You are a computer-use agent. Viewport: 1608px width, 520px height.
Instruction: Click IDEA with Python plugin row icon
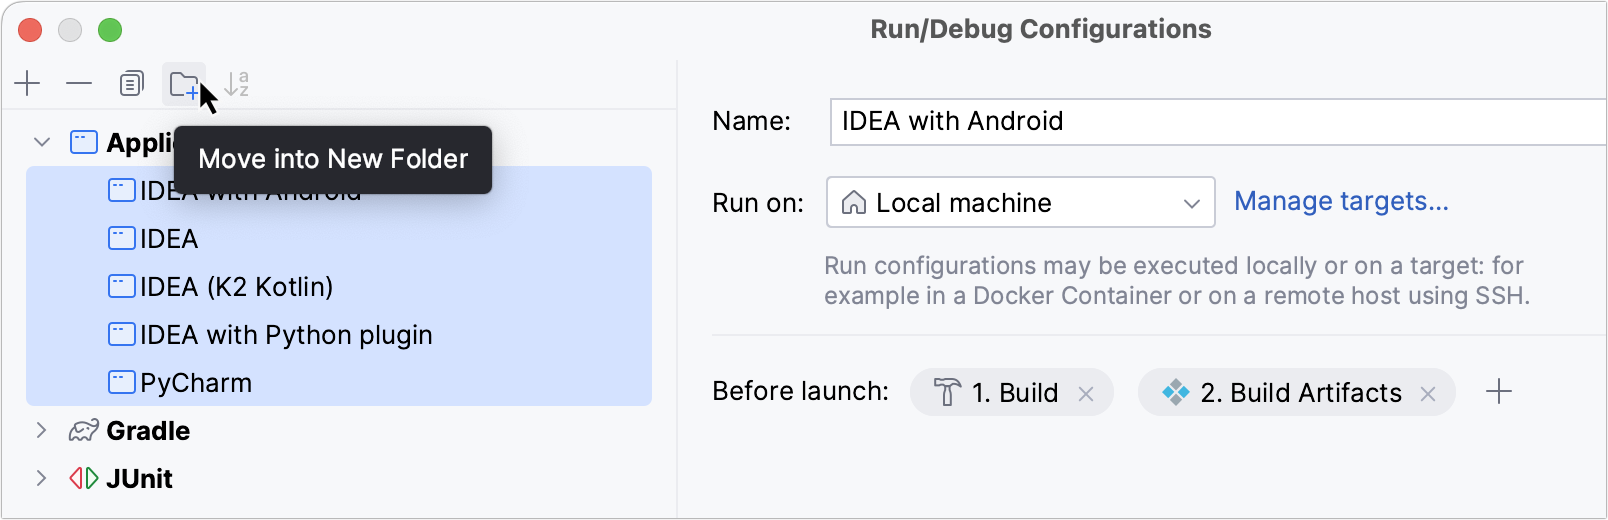point(122,334)
